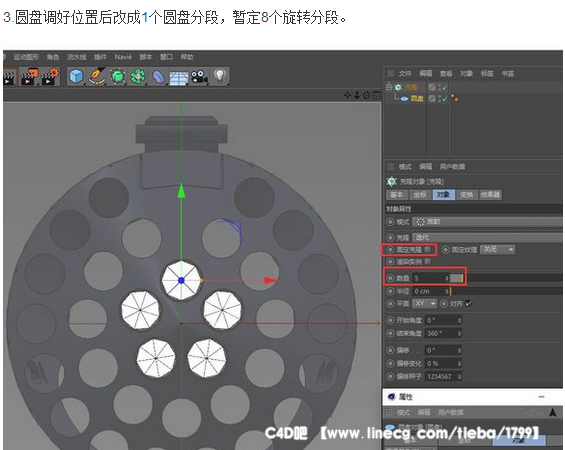Image resolution: width=565 pixels, height=450 pixels.
Task: Toggle viewport maximize layout icon
Action: pyautogui.click(x=376, y=95)
